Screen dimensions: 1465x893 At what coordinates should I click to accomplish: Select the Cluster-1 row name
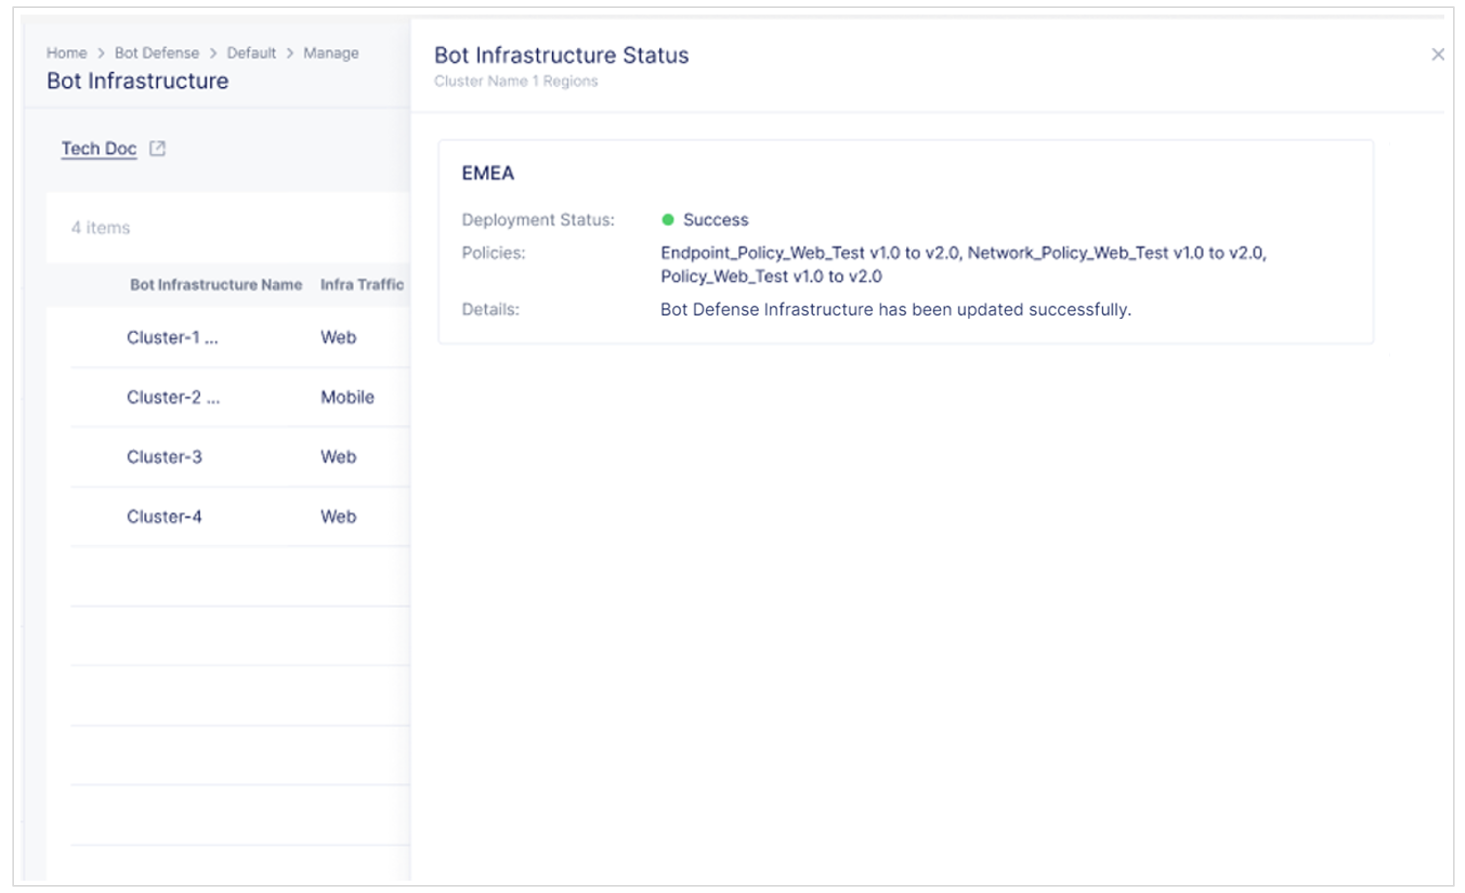coord(171,338)
